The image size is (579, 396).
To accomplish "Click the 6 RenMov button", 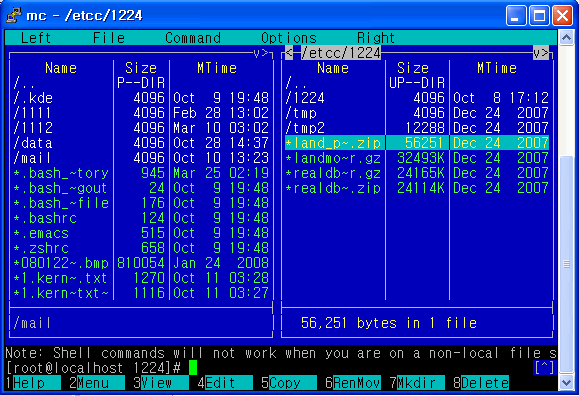I will coord(353,383).
